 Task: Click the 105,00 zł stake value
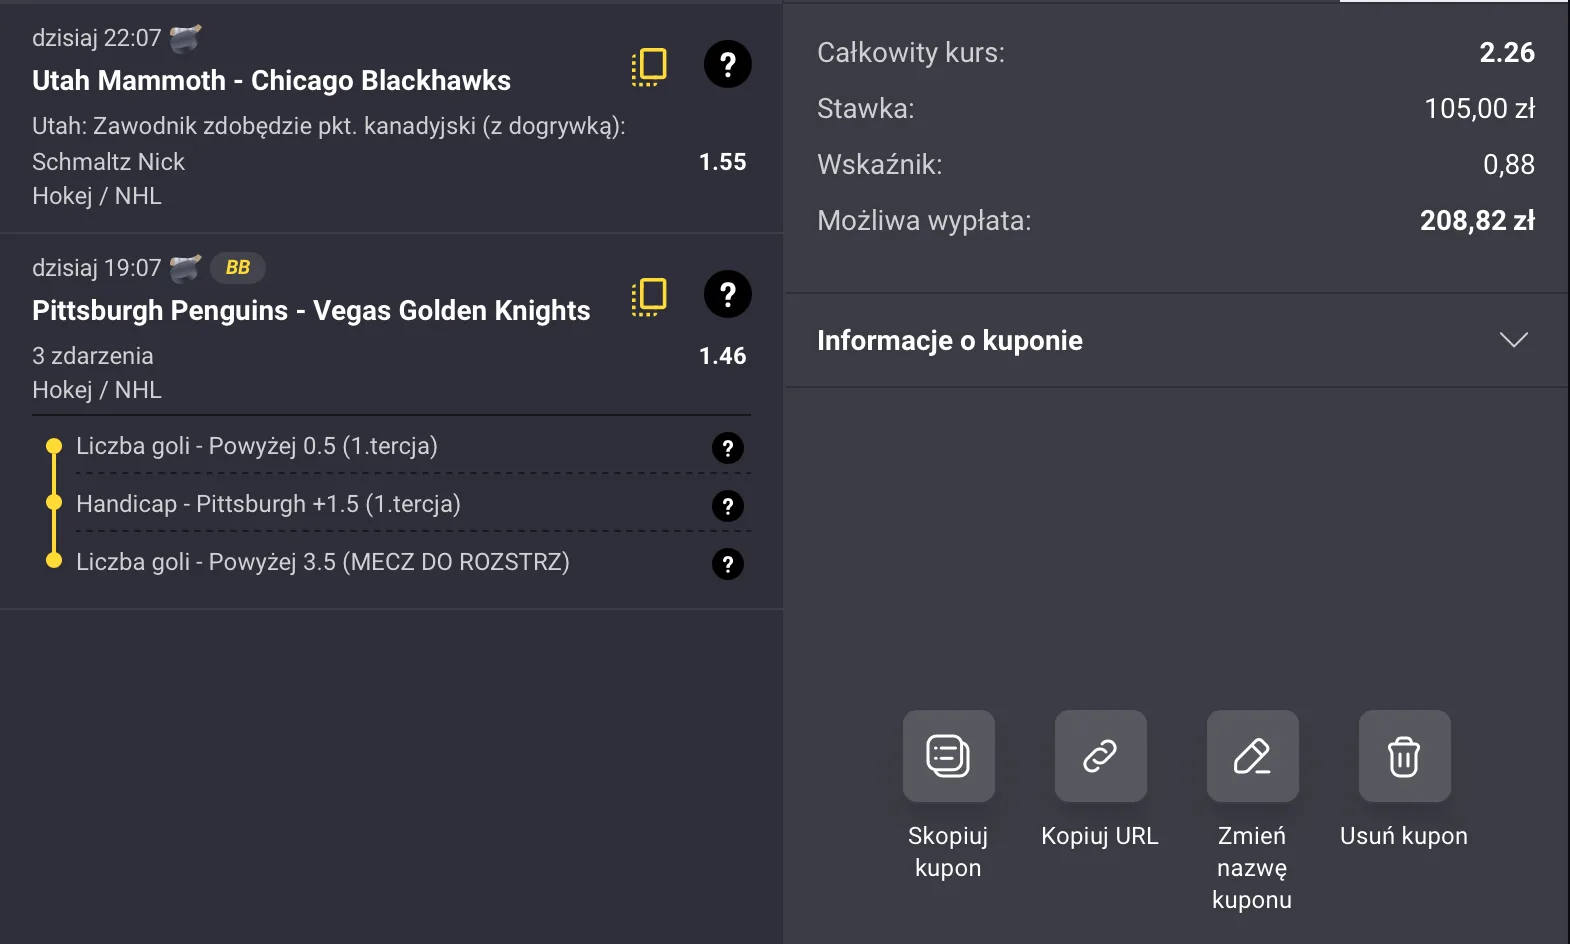pos(1480,108)
